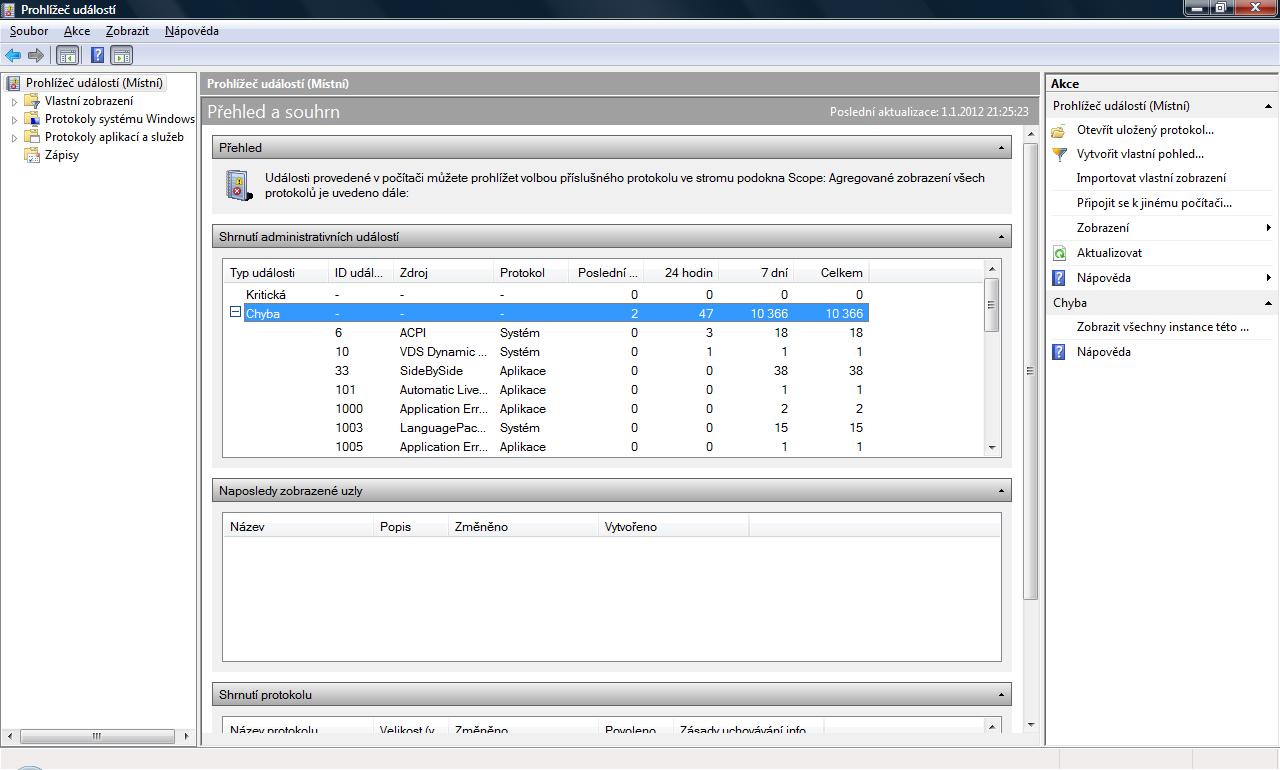Collapse the Chyba event type row
This screenshot has height=770, width=1280.
(x=235, y=312)
